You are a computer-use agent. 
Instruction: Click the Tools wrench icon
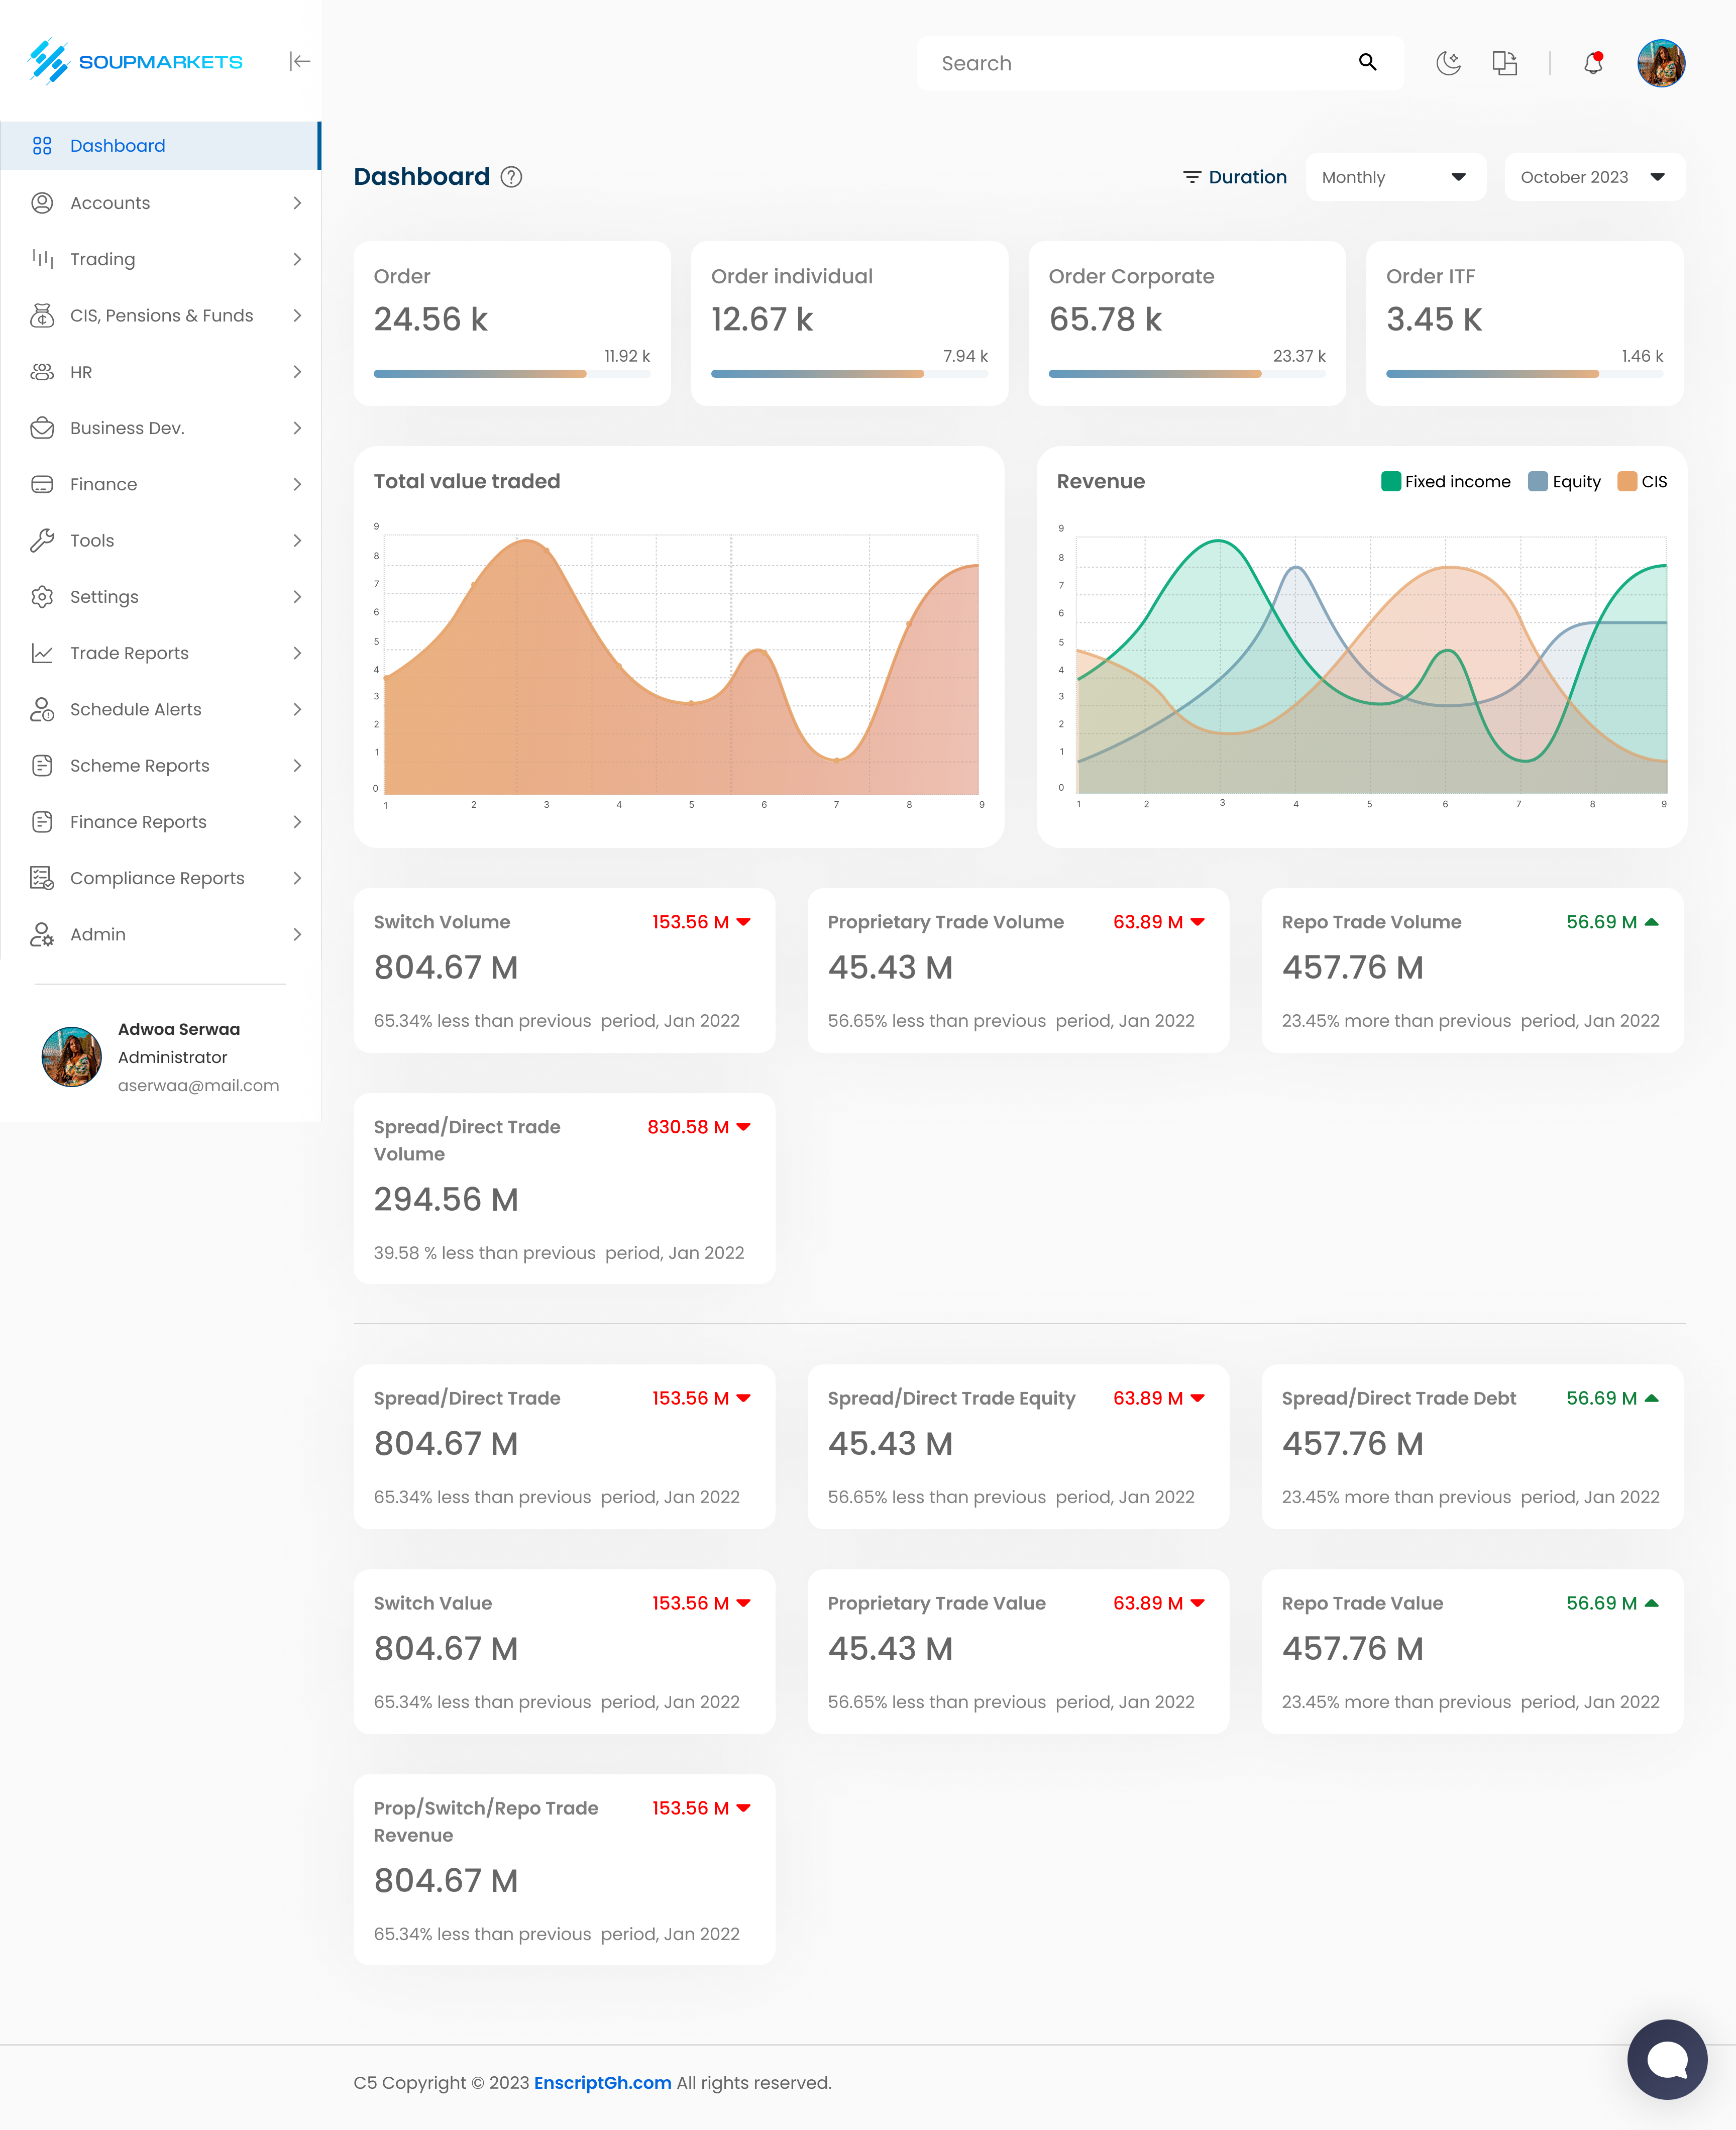pyautogui.click(x=42, y=540)
